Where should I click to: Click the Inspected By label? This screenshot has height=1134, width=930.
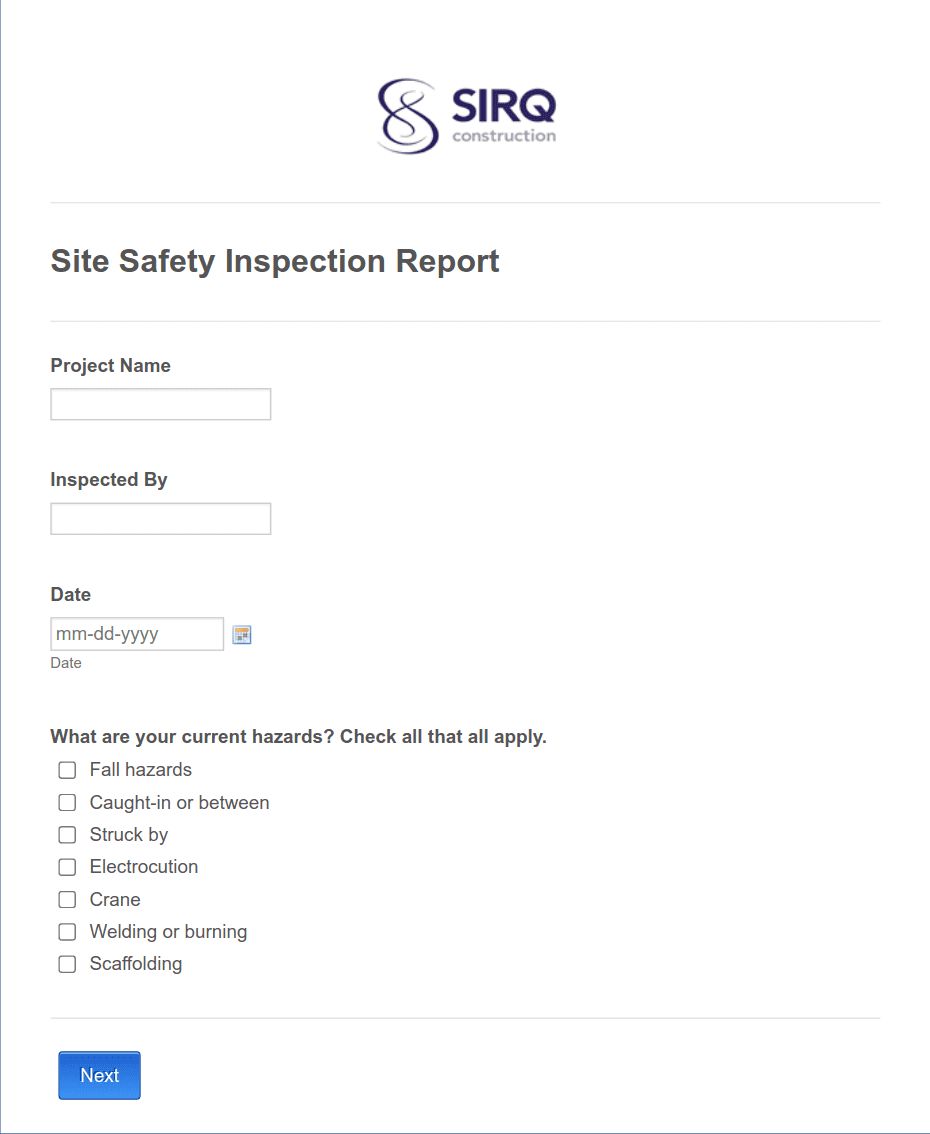pyautogui.click(x=109, y=479)
